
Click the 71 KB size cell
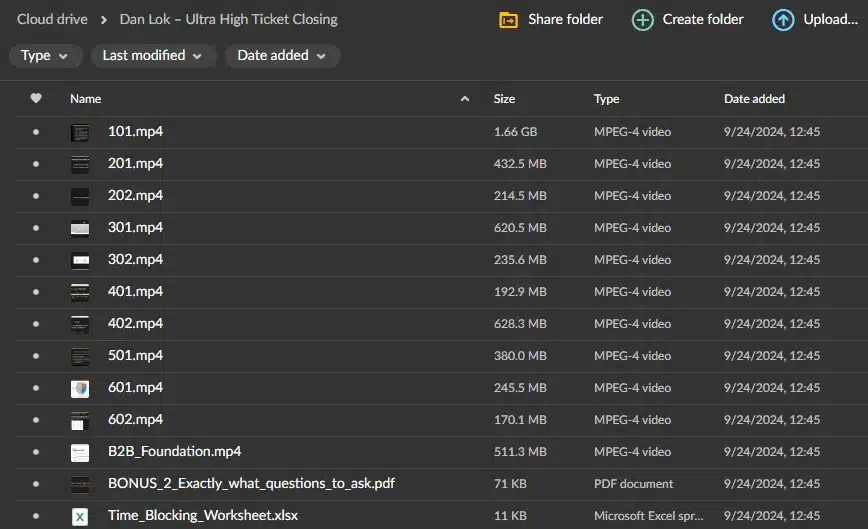[510, 484]
